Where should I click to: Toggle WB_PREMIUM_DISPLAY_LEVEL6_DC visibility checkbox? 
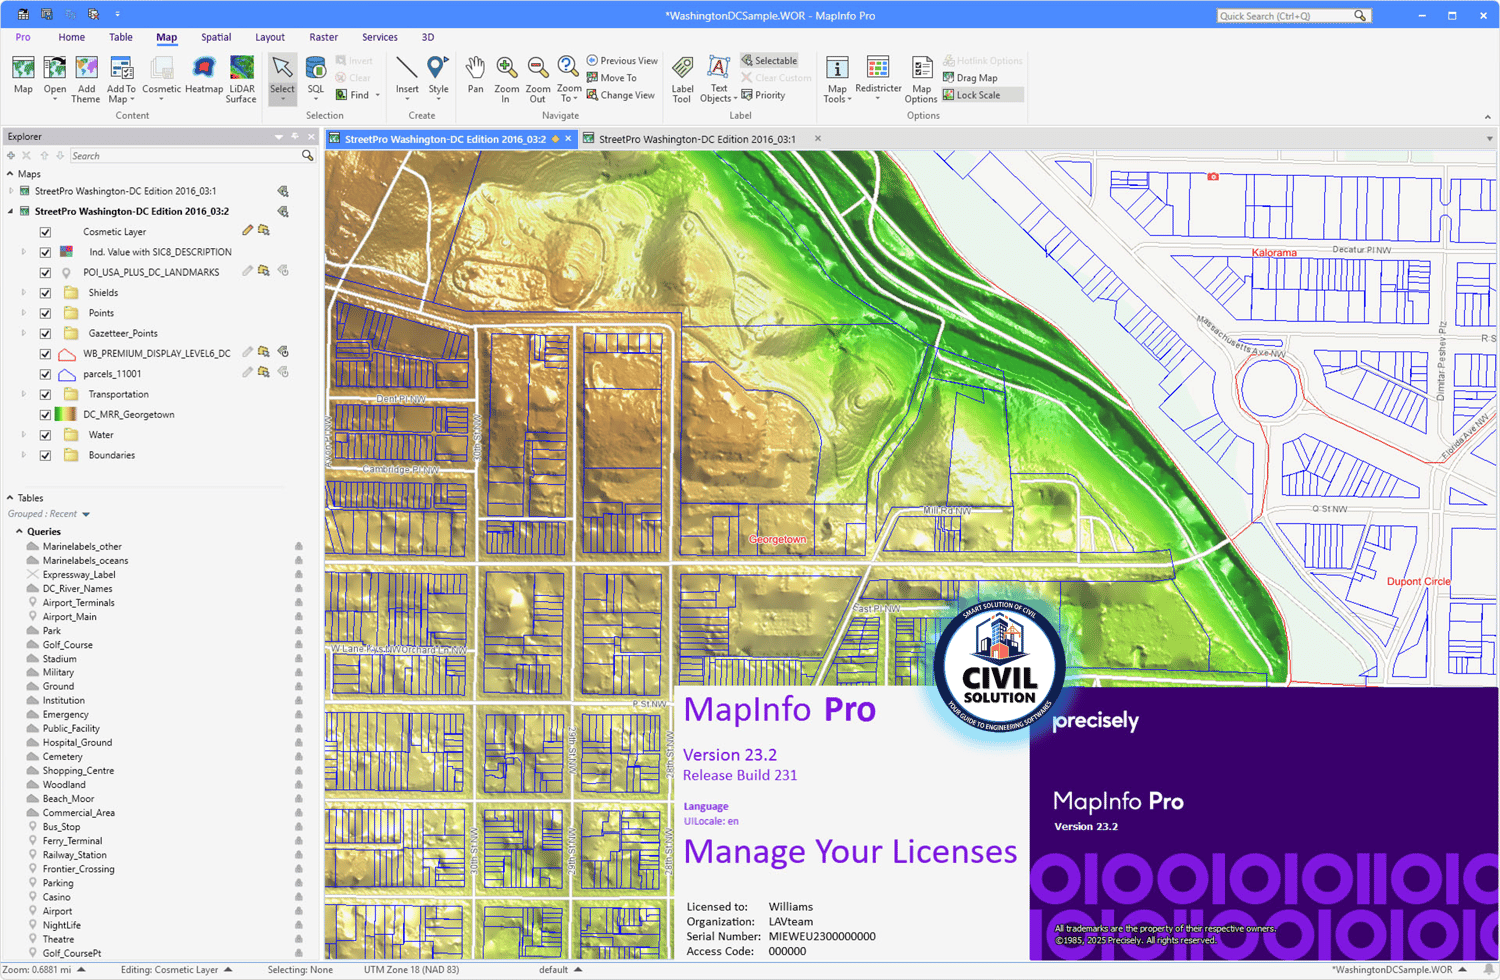point(45,354)
